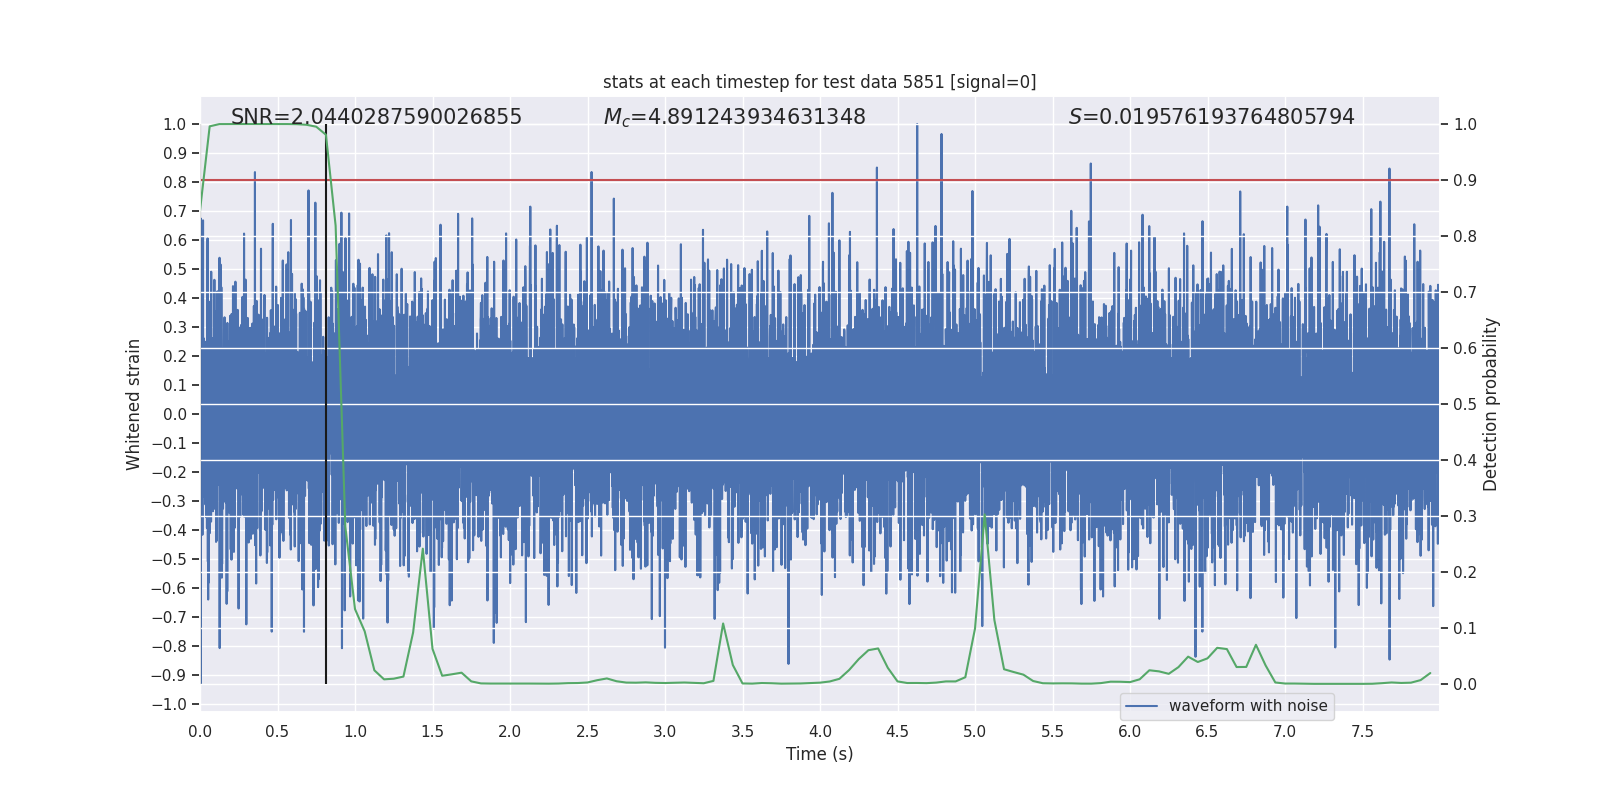Click x-axis tick label 3.0
The image size is (1600, 800).
pyautogui.click(x=665, y=731)
